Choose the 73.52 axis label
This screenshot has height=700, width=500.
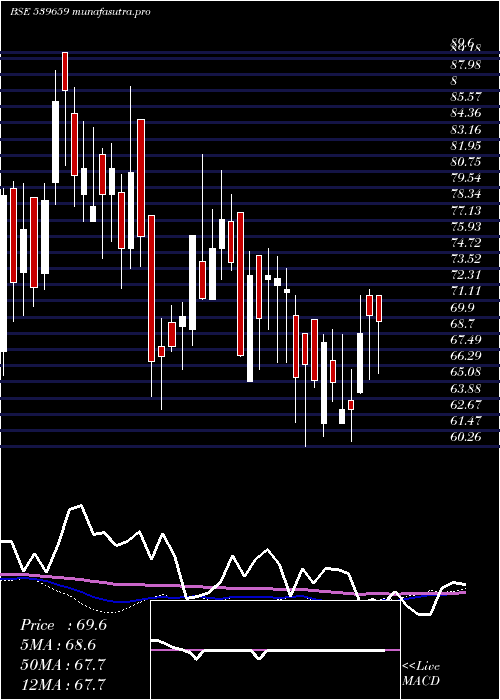click(x=466, y=259)
